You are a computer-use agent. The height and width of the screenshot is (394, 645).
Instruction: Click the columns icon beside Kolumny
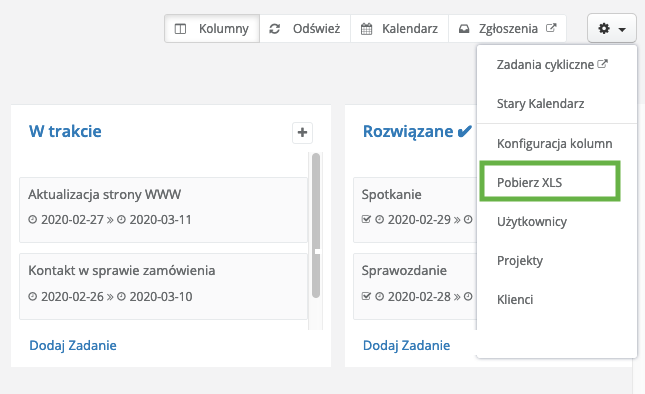[180, 29]
